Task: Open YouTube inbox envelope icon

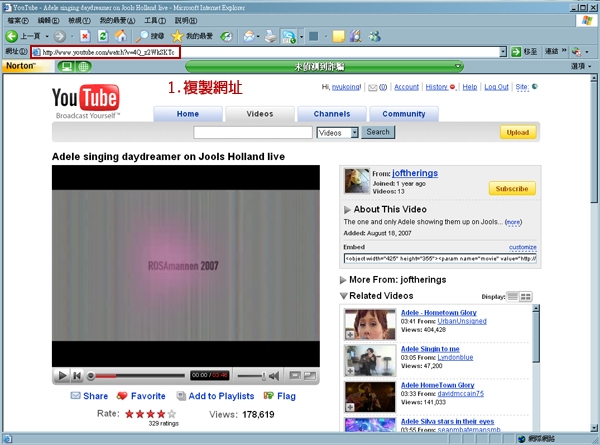Action: coord(372,88)
